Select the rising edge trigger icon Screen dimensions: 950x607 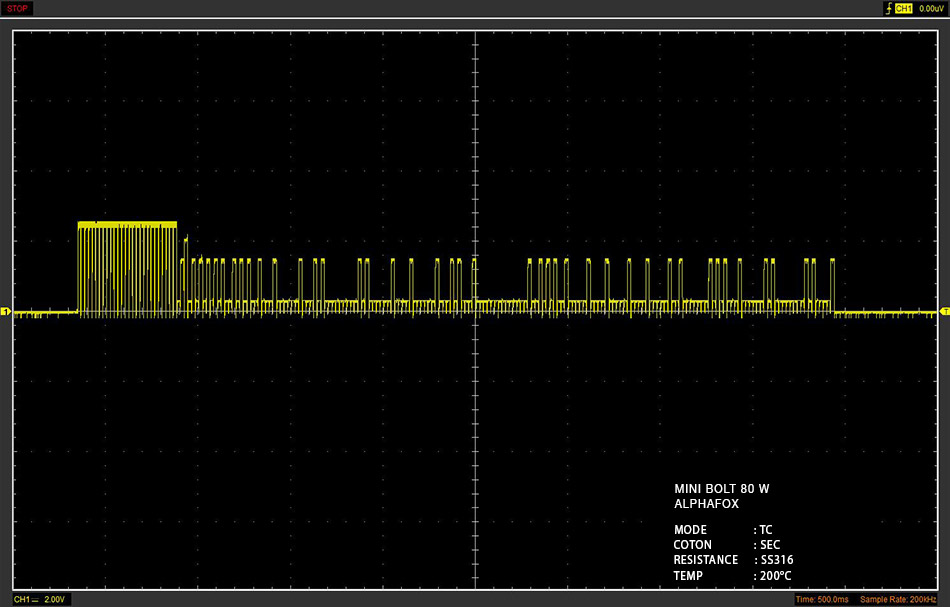[888, 8]
